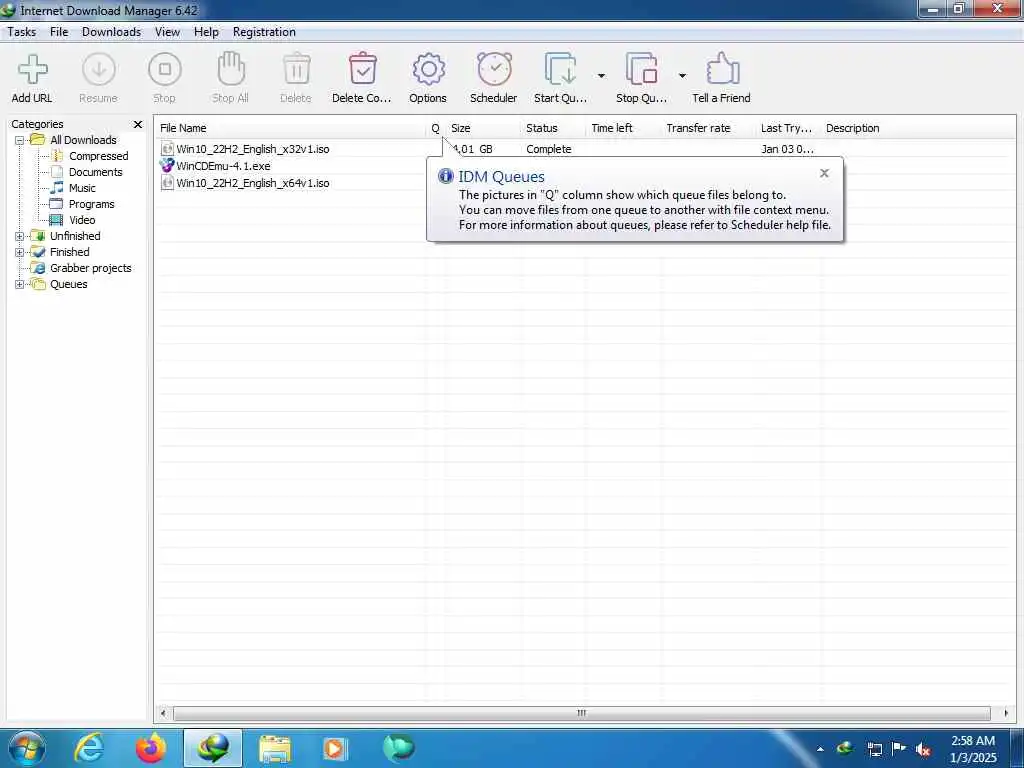Image resolution: width=1024 pixels, height=768 pixels.
Task: Open the Downloads menu
Action: tap(112, 32)
